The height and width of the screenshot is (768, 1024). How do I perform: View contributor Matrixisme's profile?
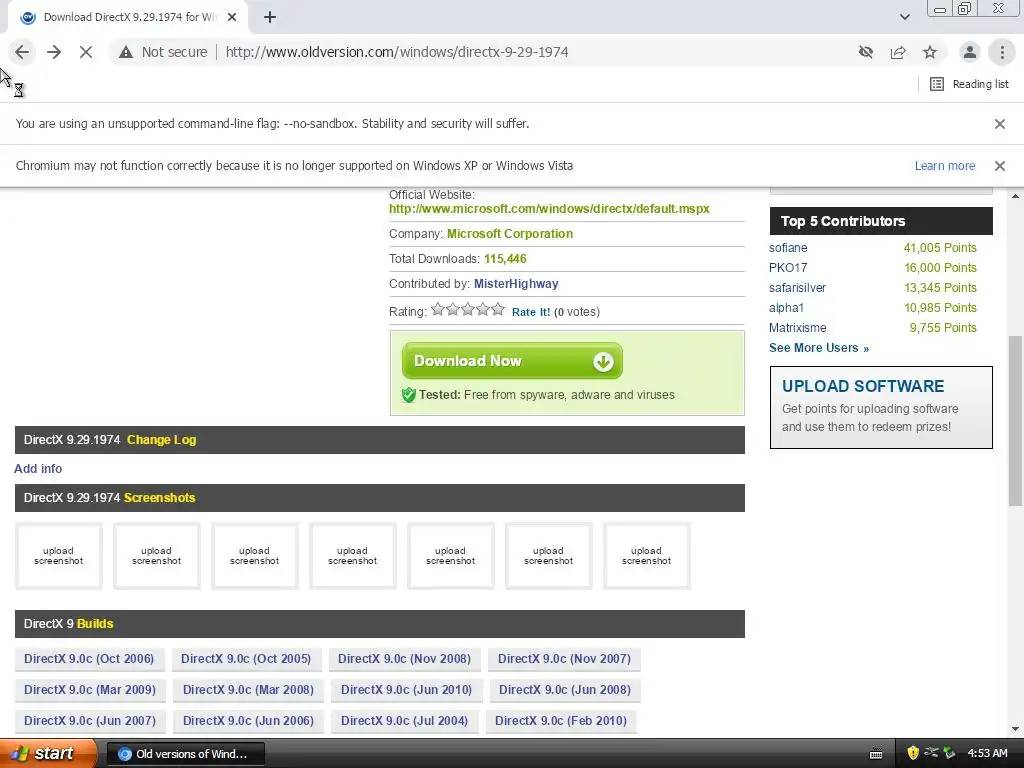coord(797,328)
